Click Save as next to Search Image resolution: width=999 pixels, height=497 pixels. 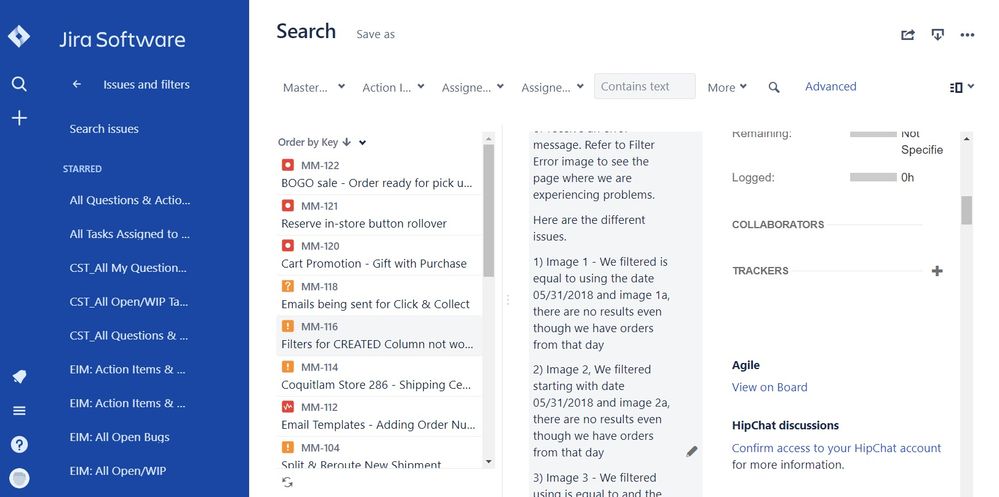(375, 34)
